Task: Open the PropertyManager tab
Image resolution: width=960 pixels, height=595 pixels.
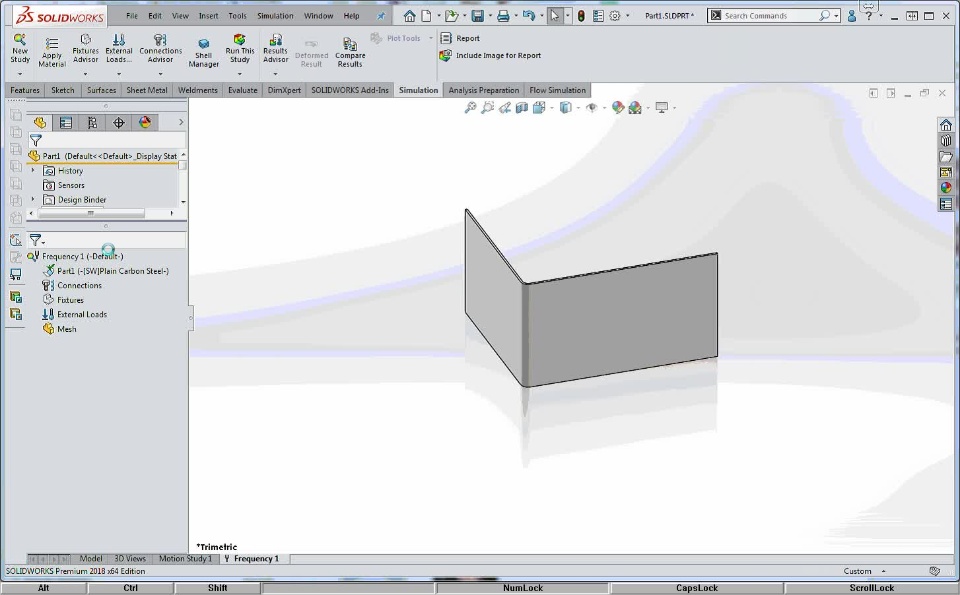Action: click(66, 122)
